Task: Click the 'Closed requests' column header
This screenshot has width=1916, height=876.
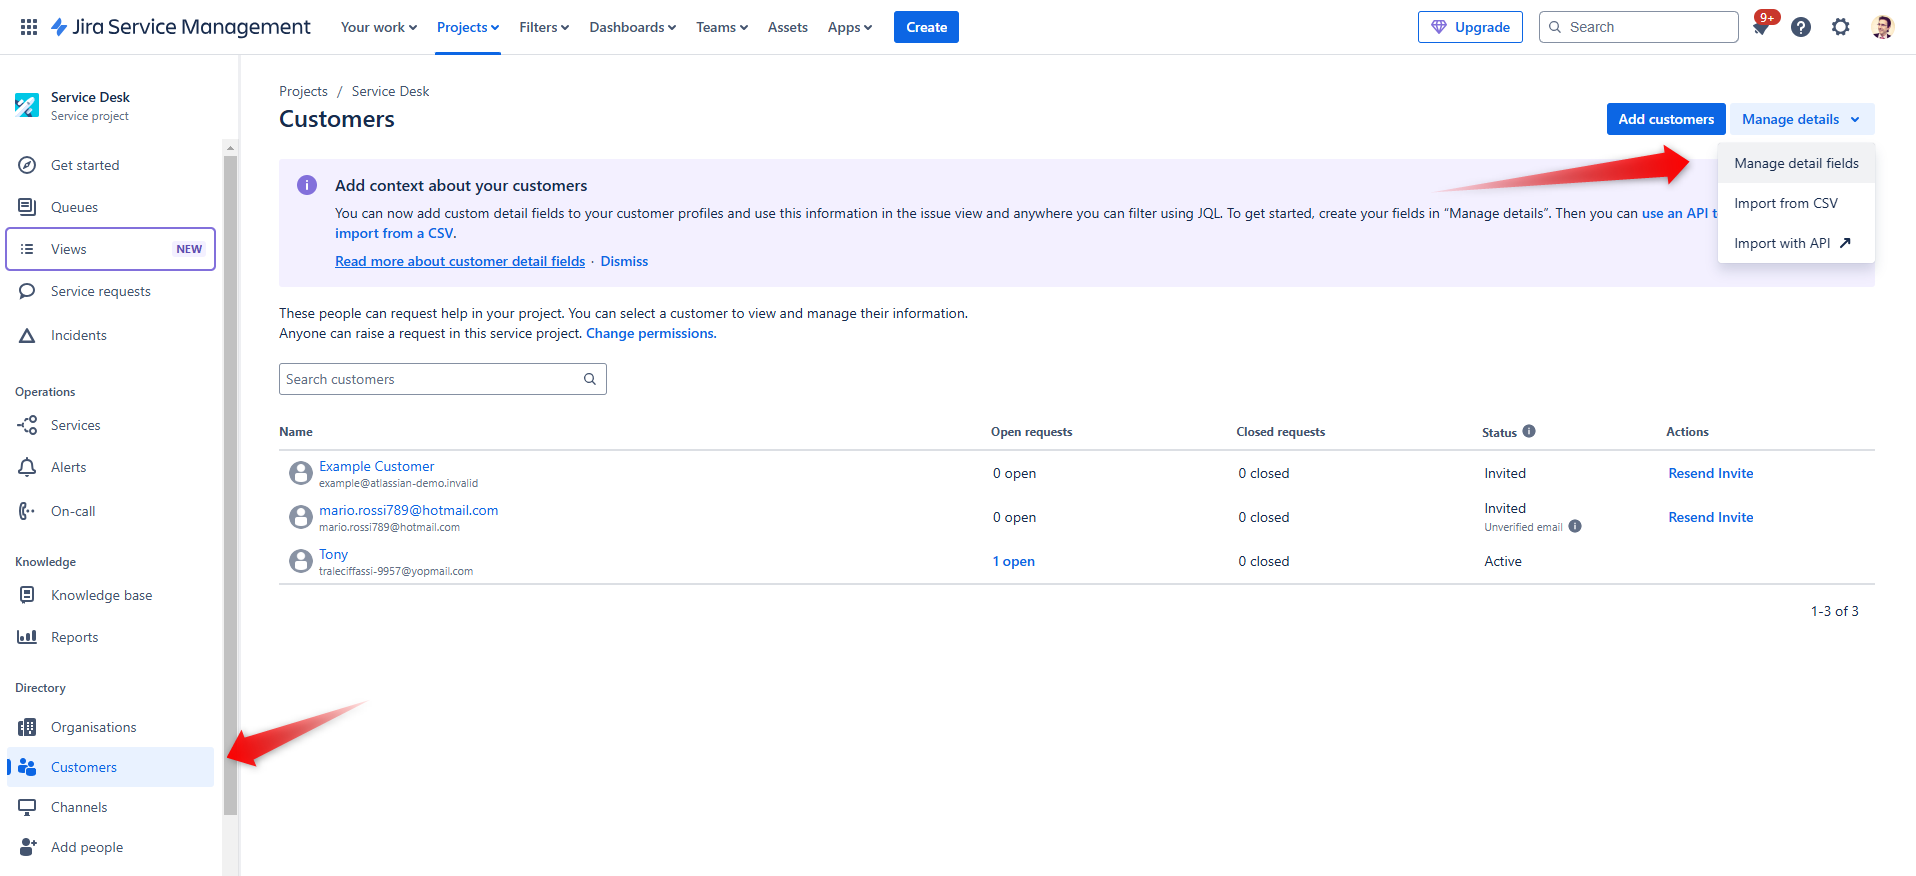Action: pyautogui.click(x=1280, y=431)
